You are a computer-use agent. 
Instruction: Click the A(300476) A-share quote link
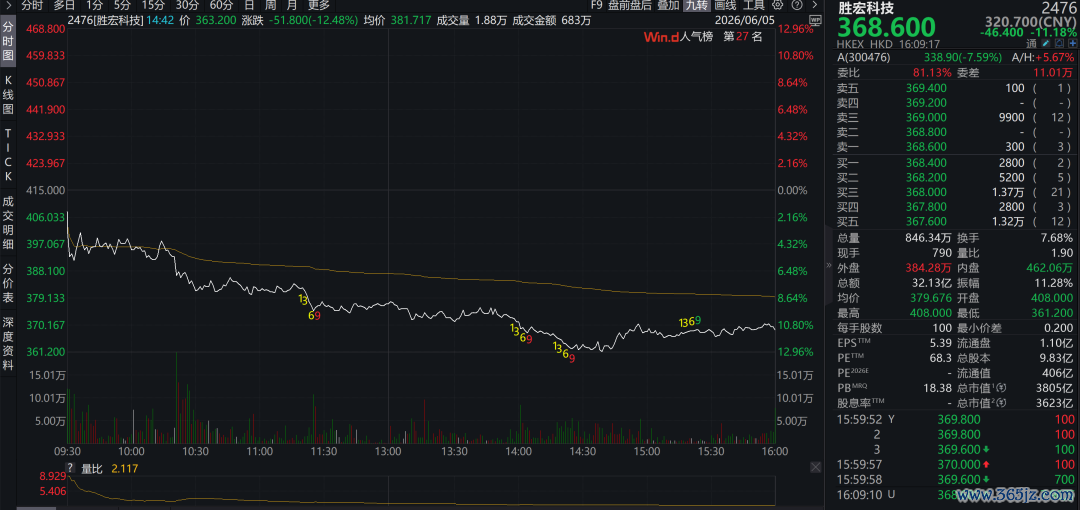click(864, 57)
